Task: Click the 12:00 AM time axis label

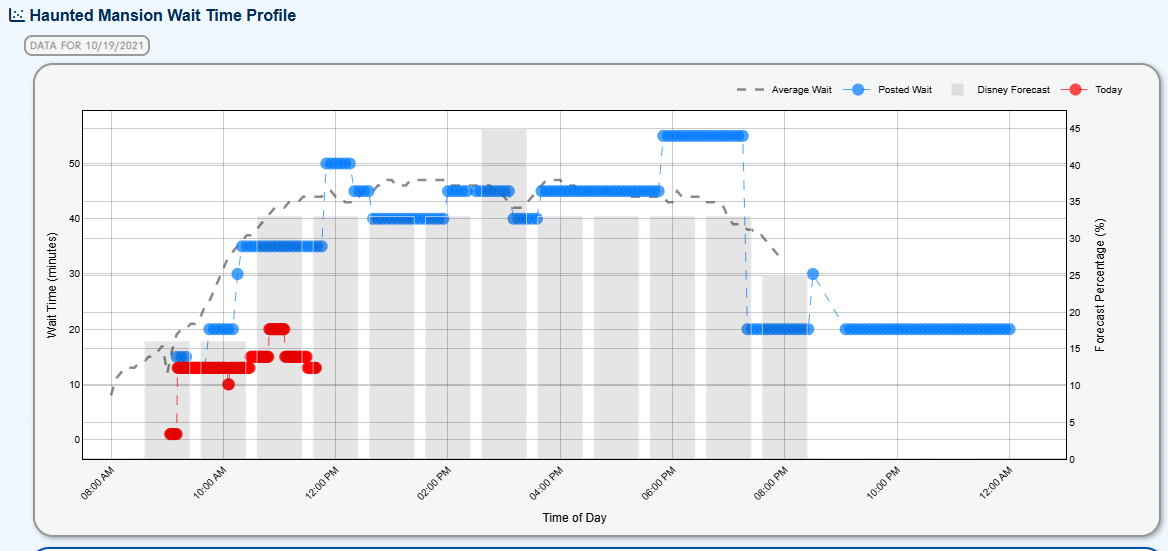Action: click(997, 484)
